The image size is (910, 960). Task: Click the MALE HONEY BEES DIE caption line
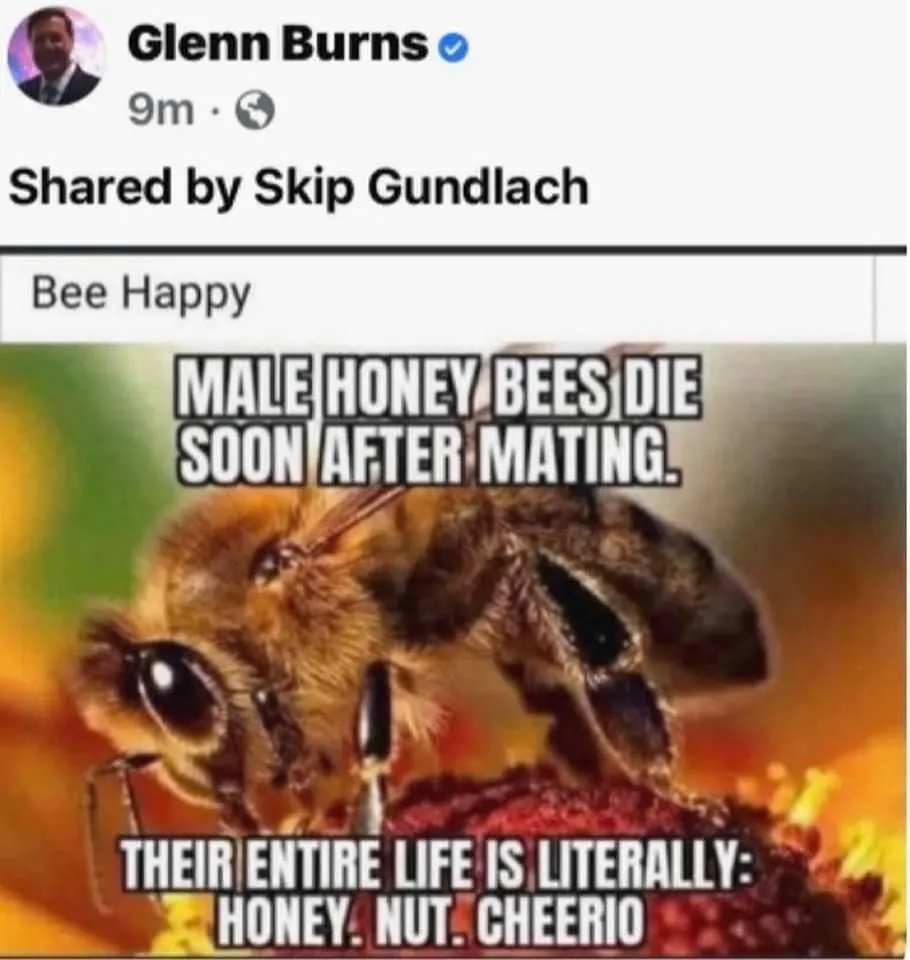[438, 390]
